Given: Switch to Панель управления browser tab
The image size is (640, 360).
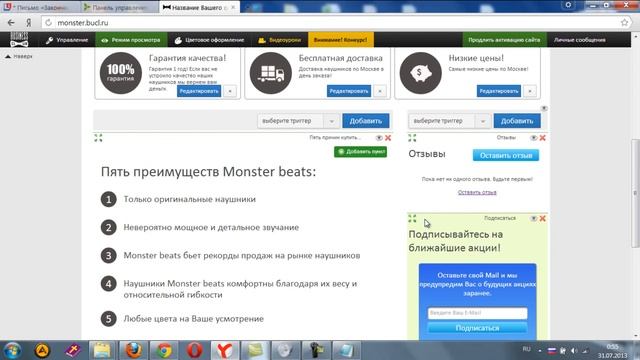Looking at the screenshot, I should (119, 7).
